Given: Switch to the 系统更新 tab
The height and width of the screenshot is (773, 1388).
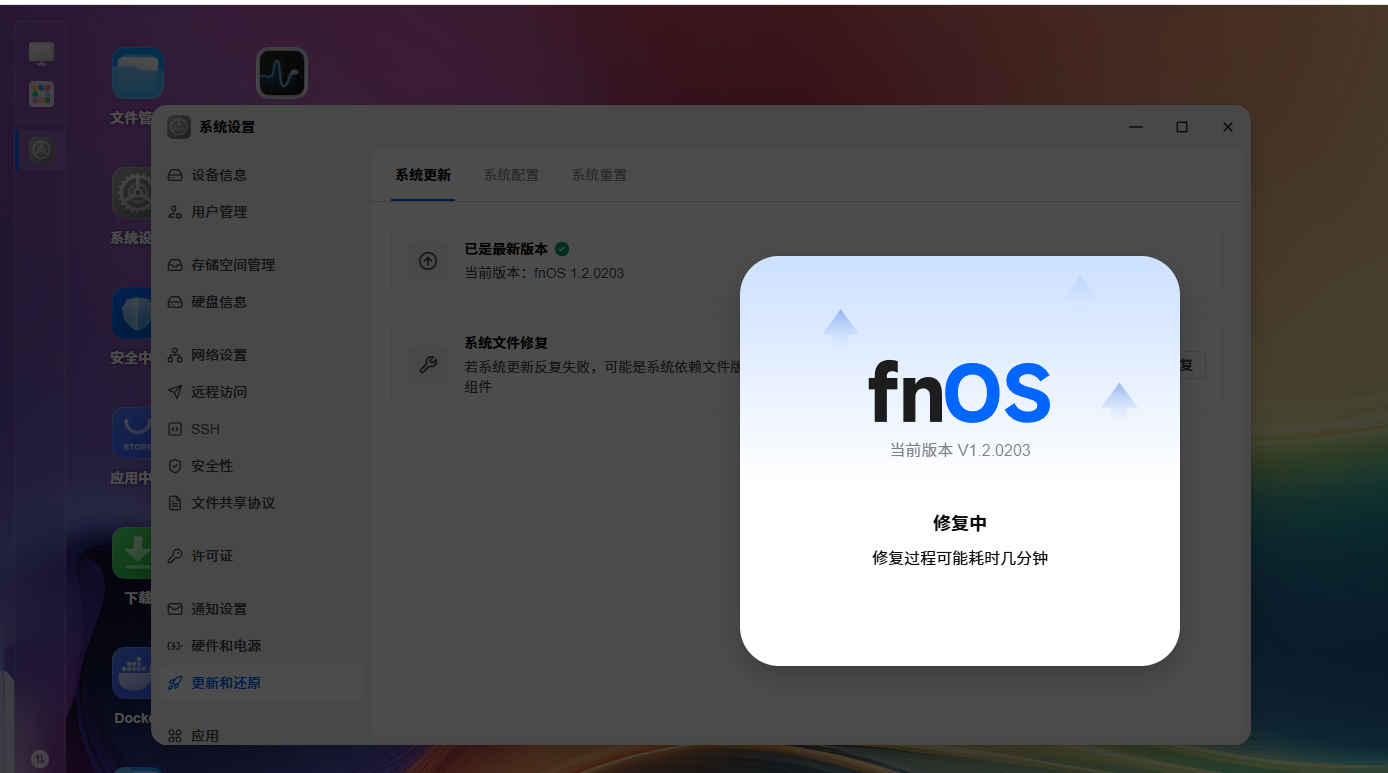Looking at the screenshot, I should (423, 175).
